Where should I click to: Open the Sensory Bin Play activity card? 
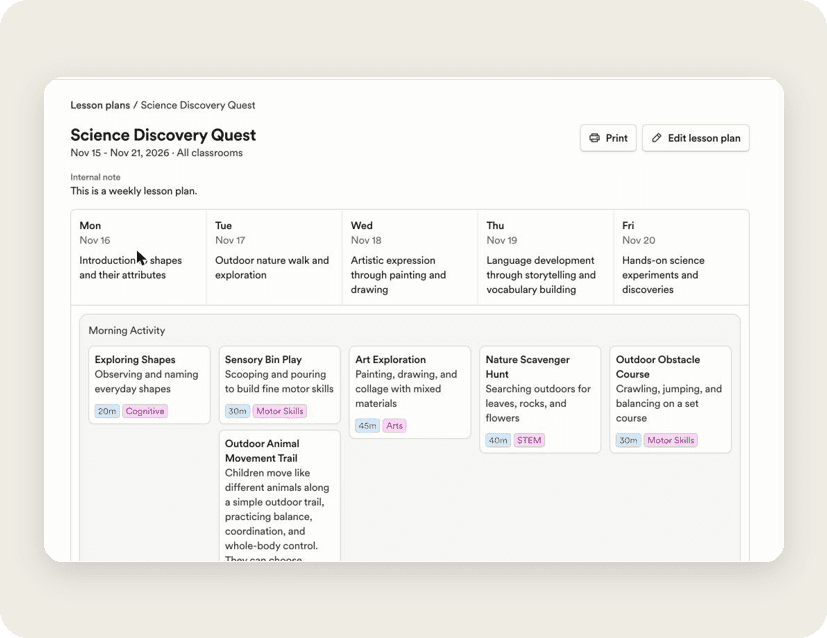(x=280, y=385)
